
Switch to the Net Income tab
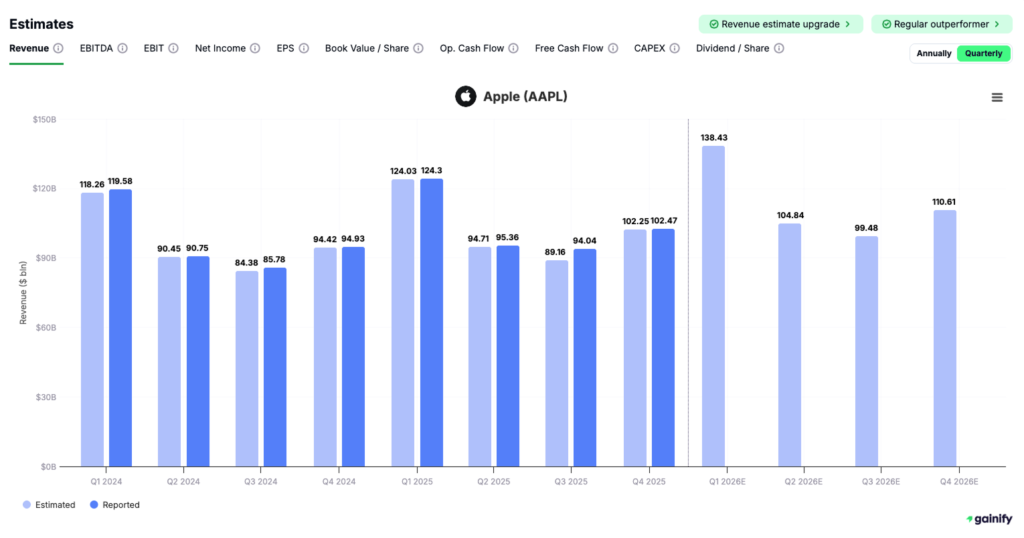click(x=220, y=48)
